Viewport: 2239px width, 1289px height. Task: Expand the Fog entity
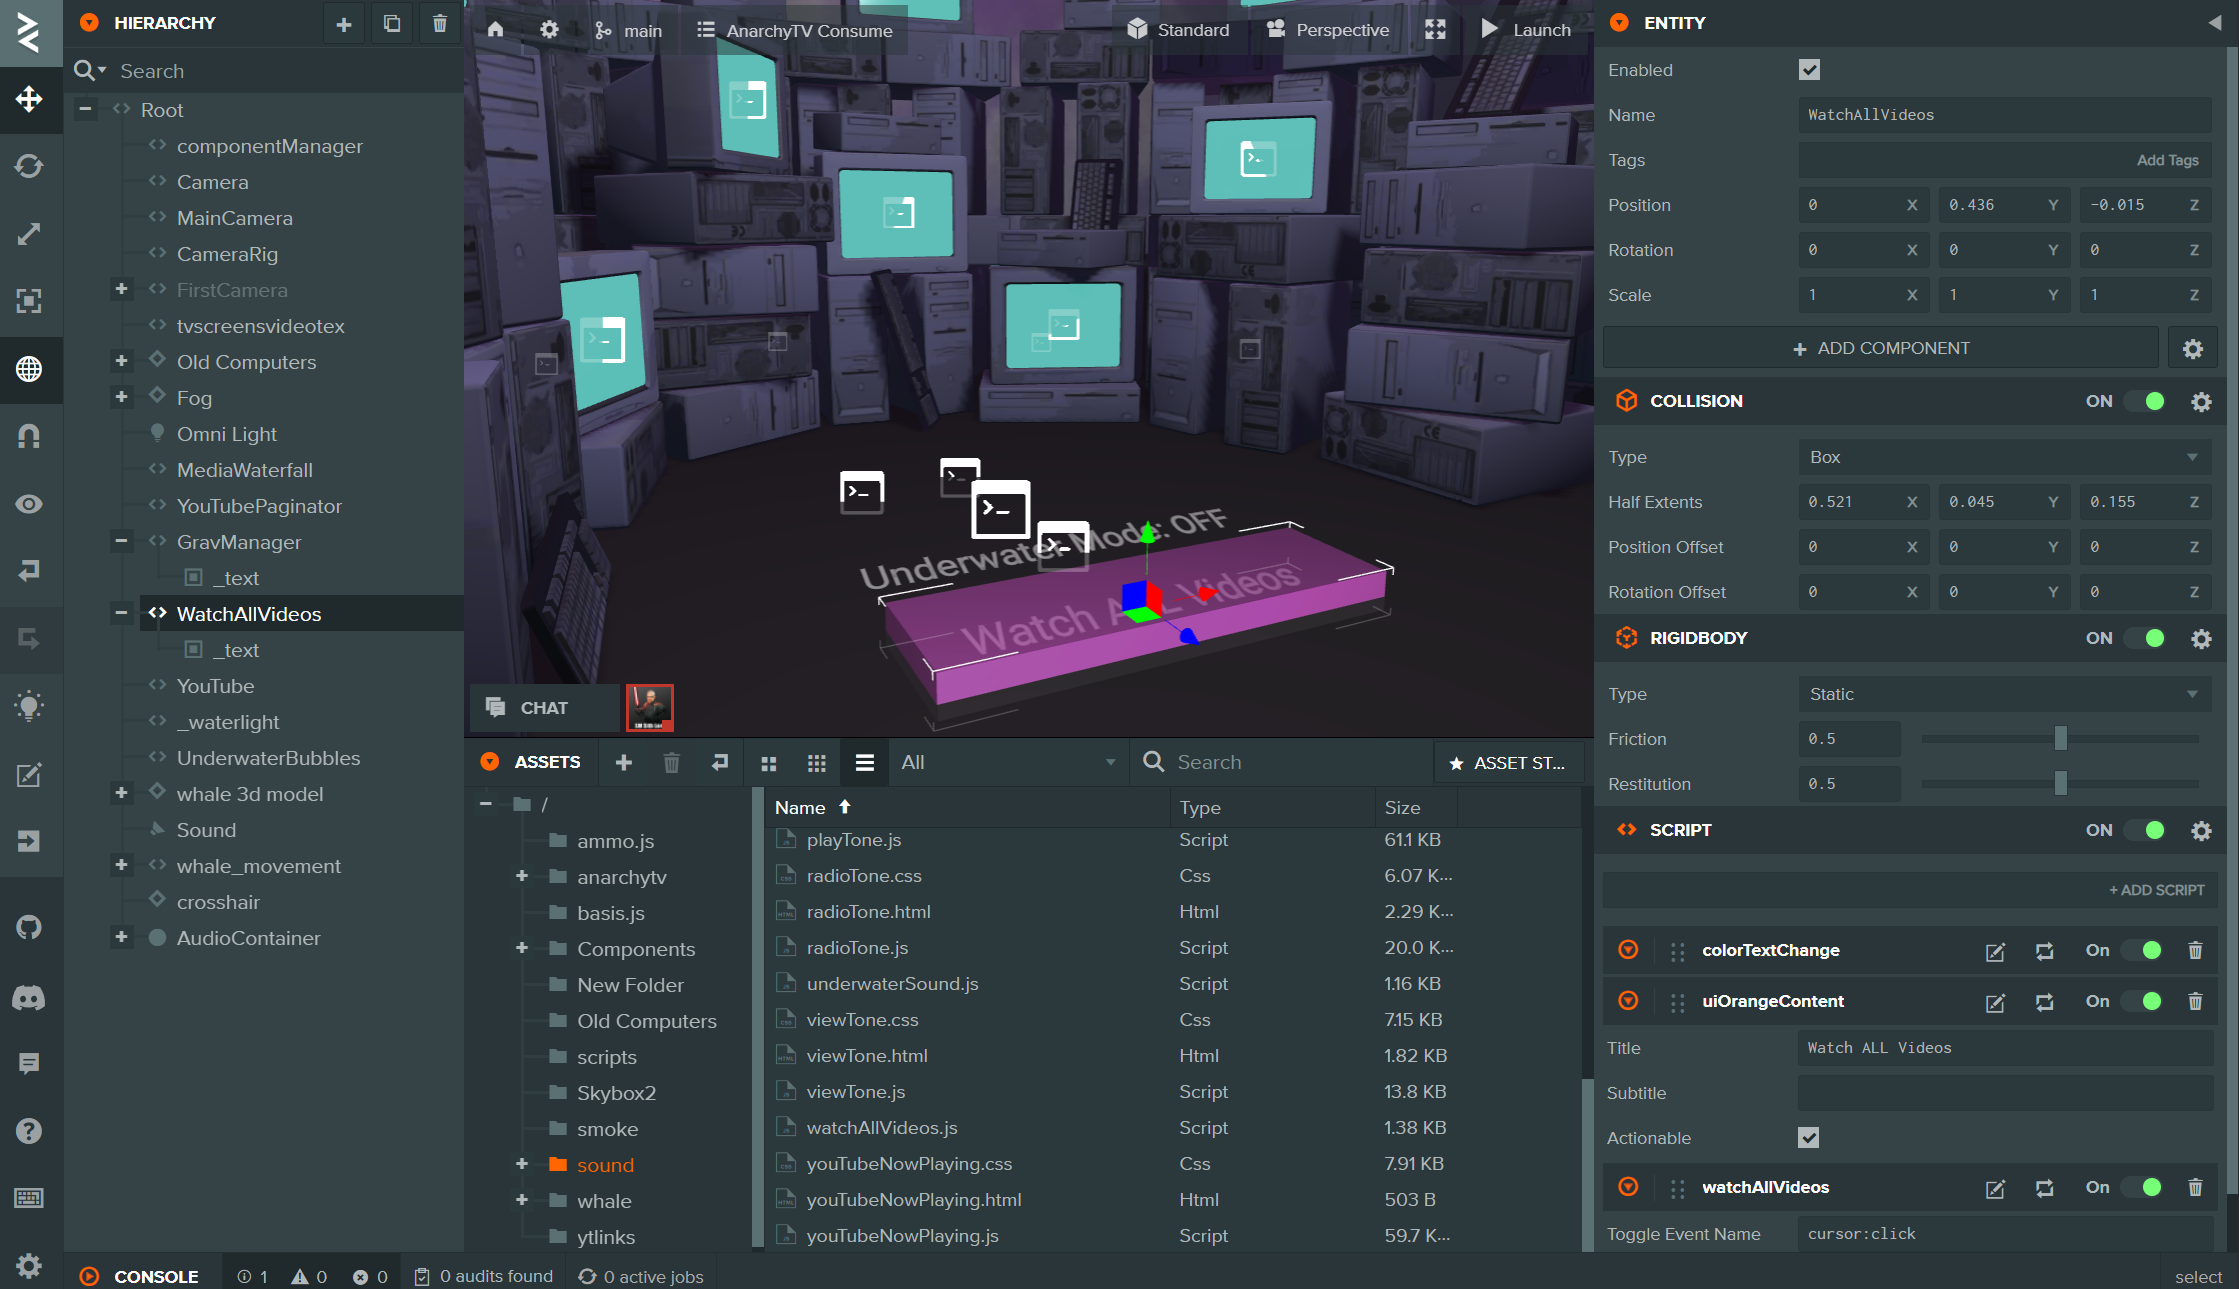[x=121, y=397]
